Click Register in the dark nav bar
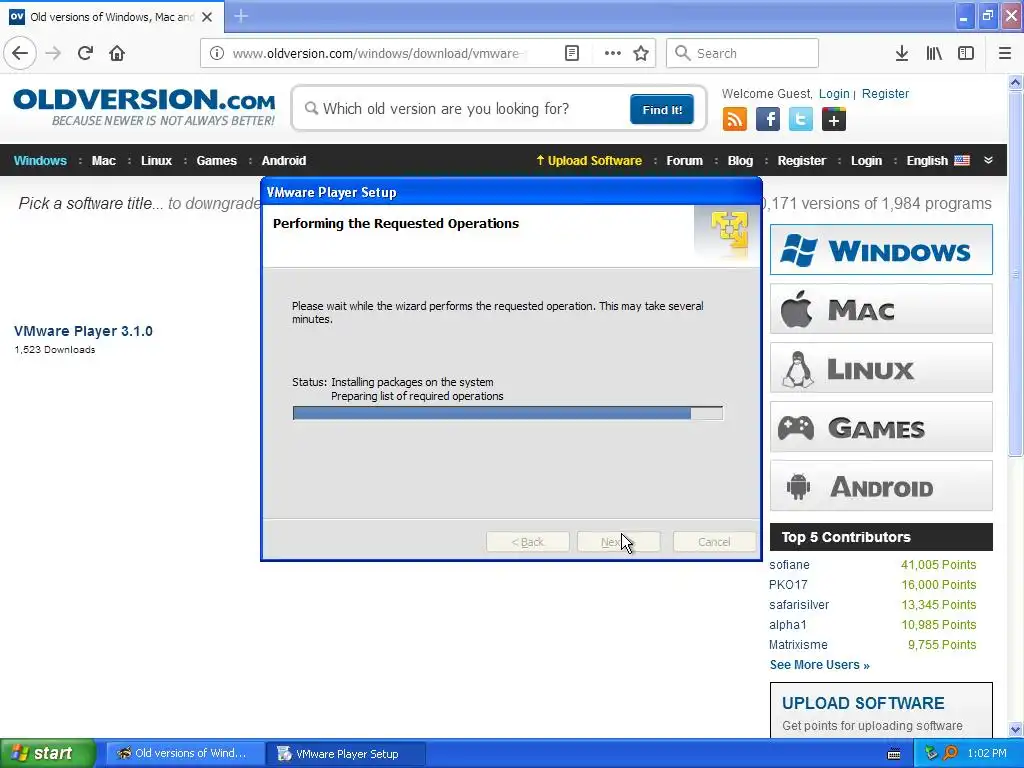1024x768 pixels. (x=801, y=161)
